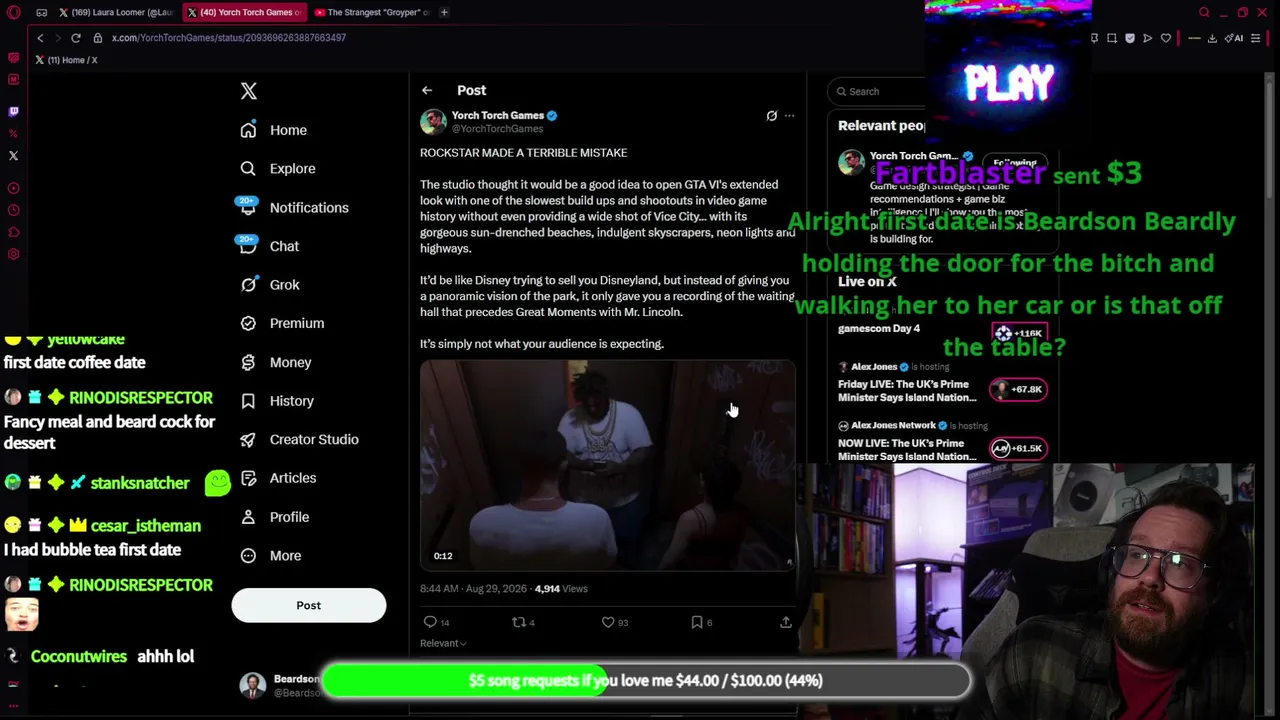Click the Creator Studio icon
Screen dimensions: 1280x720
[x=249, y=439]
